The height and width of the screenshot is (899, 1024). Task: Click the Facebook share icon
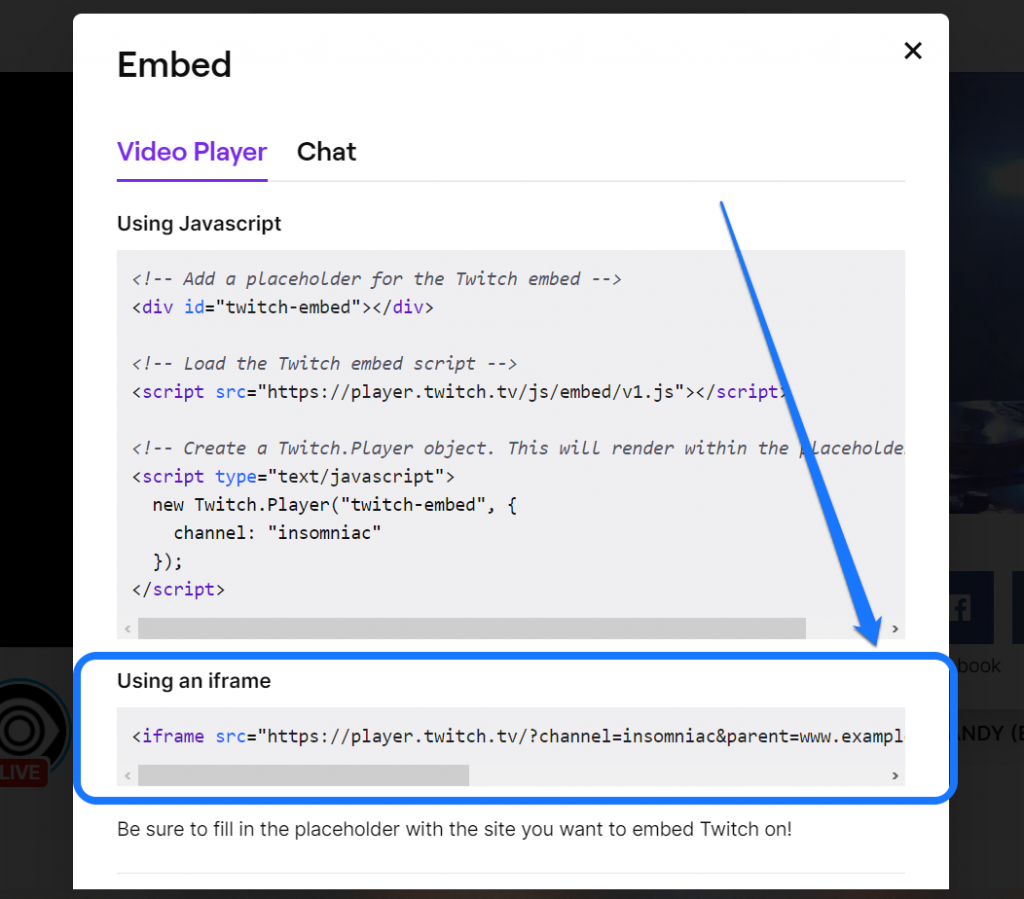click(x=961, y=608)
